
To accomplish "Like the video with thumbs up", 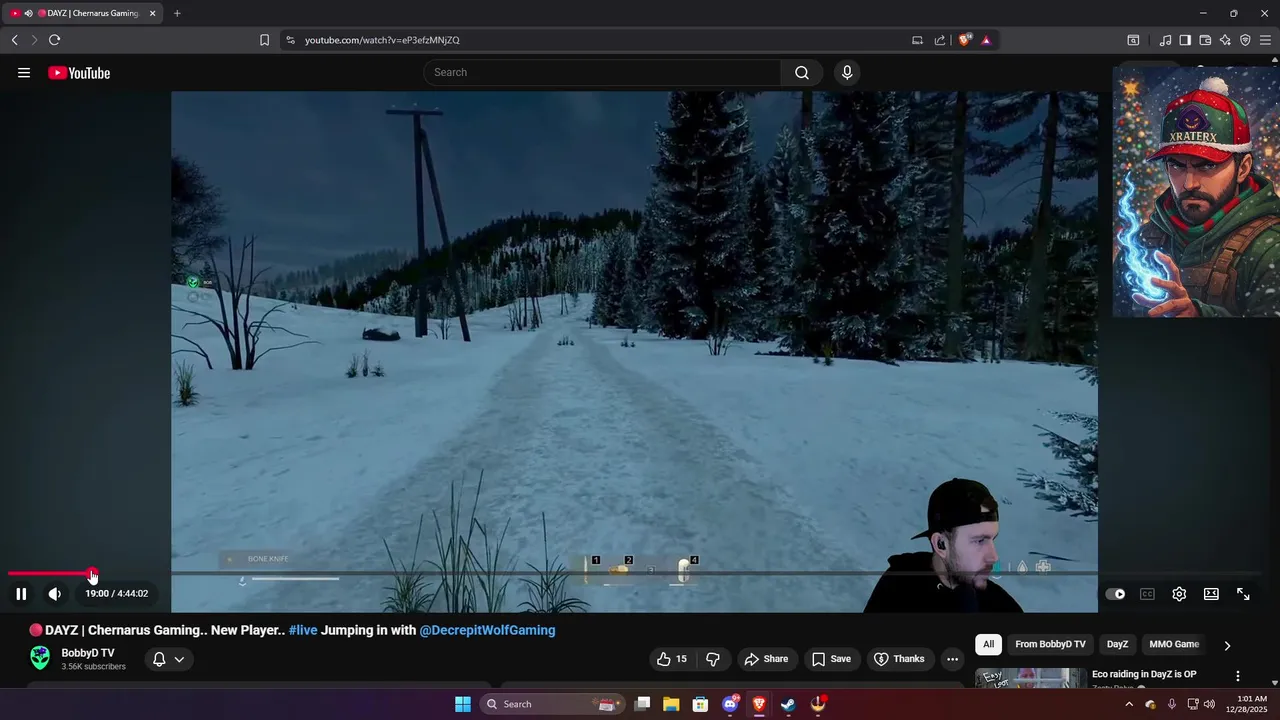I will pos(672,659).
